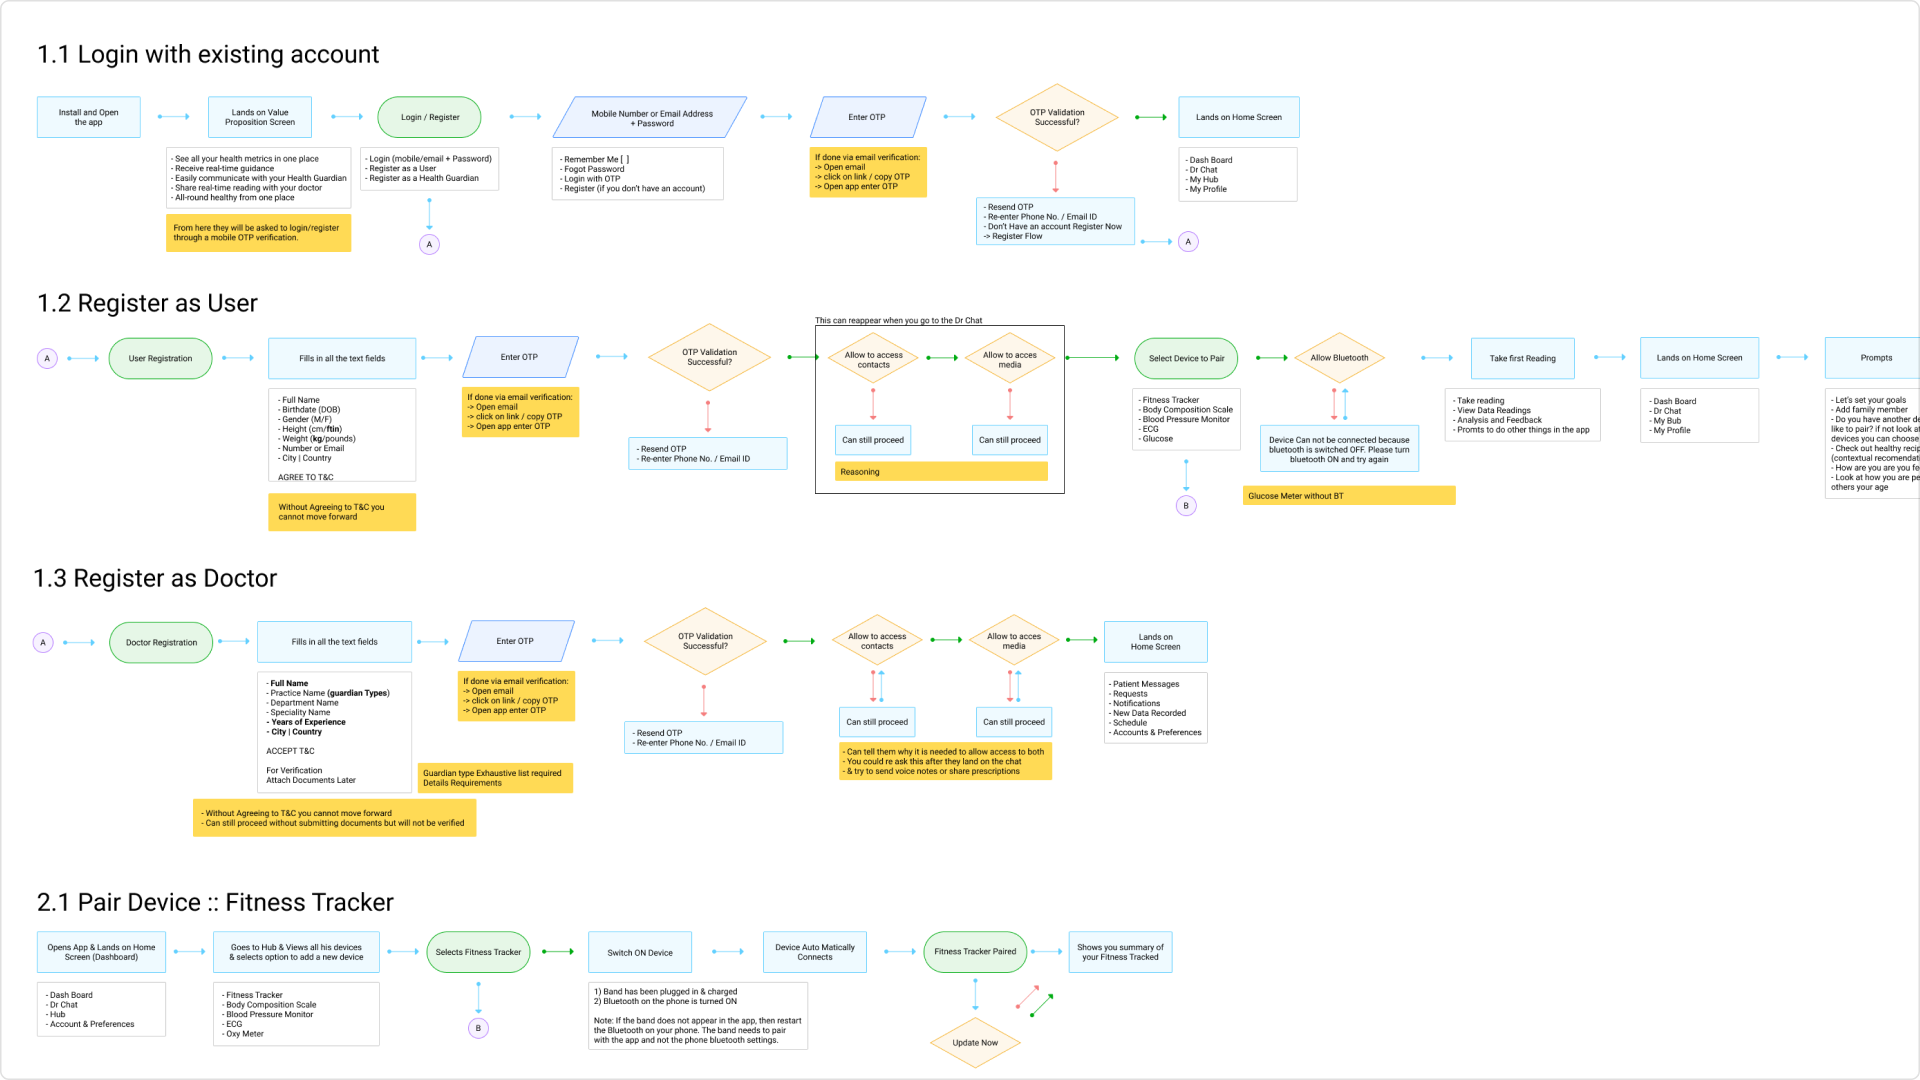Select Mobile Number or Email Address parallelogram
The width and height of the screenshot is (1920, 1080).
(651, 118)
